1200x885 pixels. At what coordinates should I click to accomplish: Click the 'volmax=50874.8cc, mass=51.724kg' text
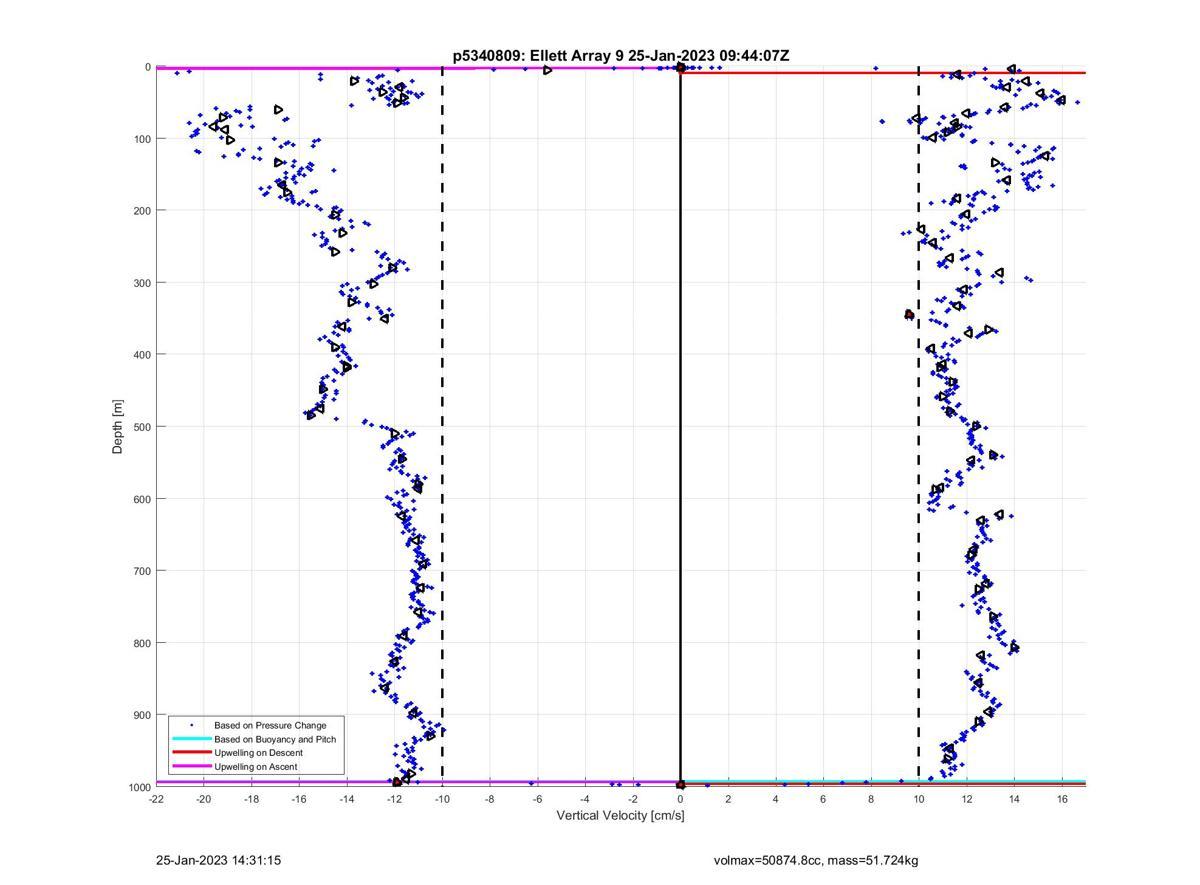(816, 860)
